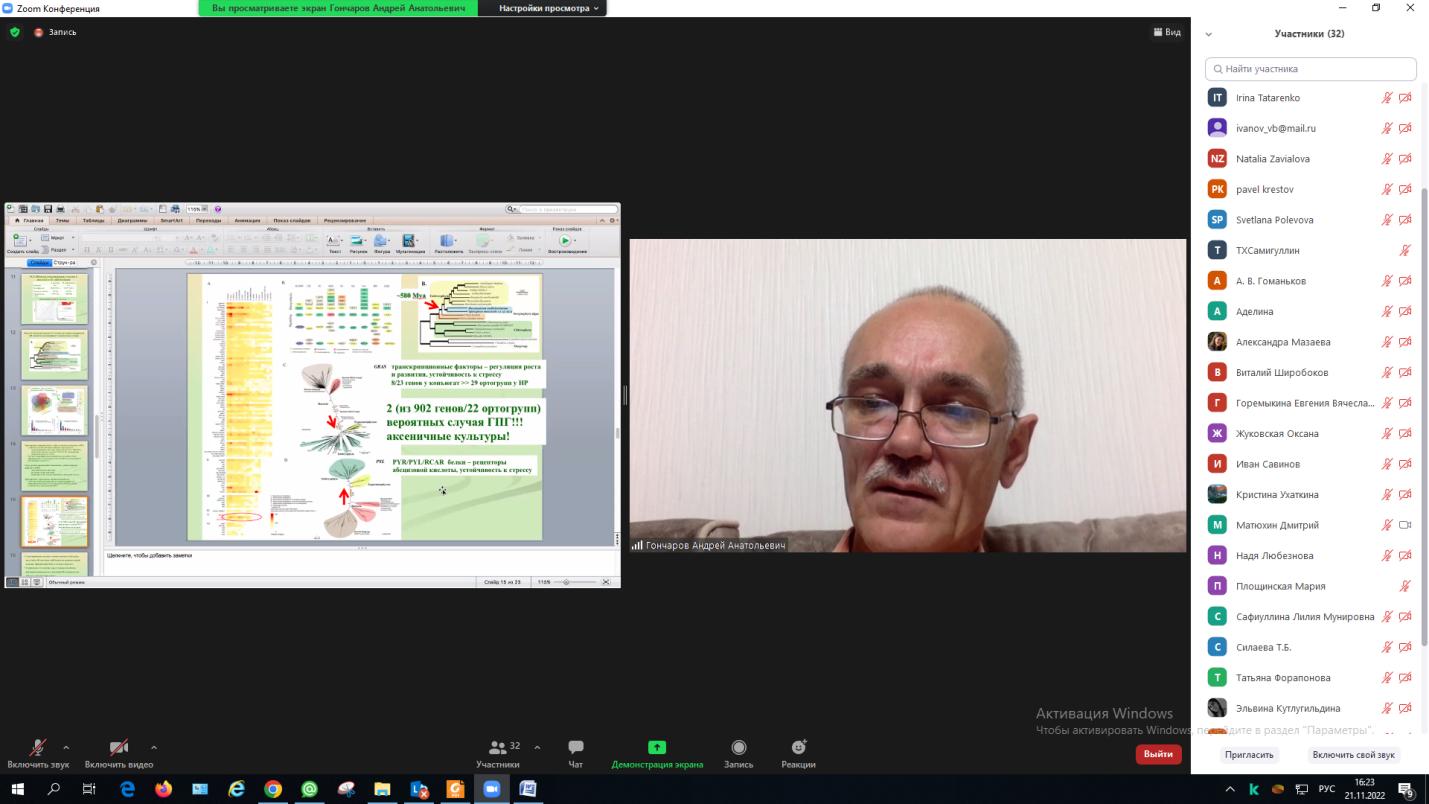Expand the audio options chevron

66,747
